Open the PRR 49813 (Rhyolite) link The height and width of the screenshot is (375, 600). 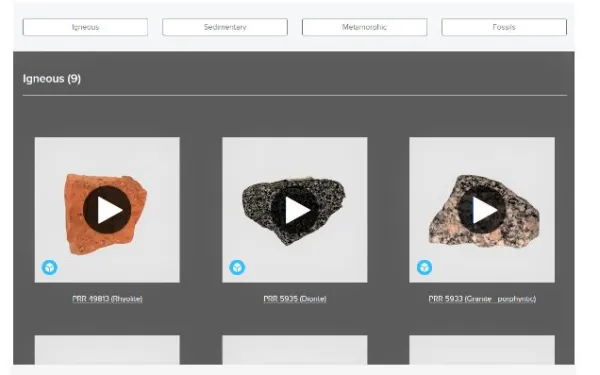[x=107, y=299]
